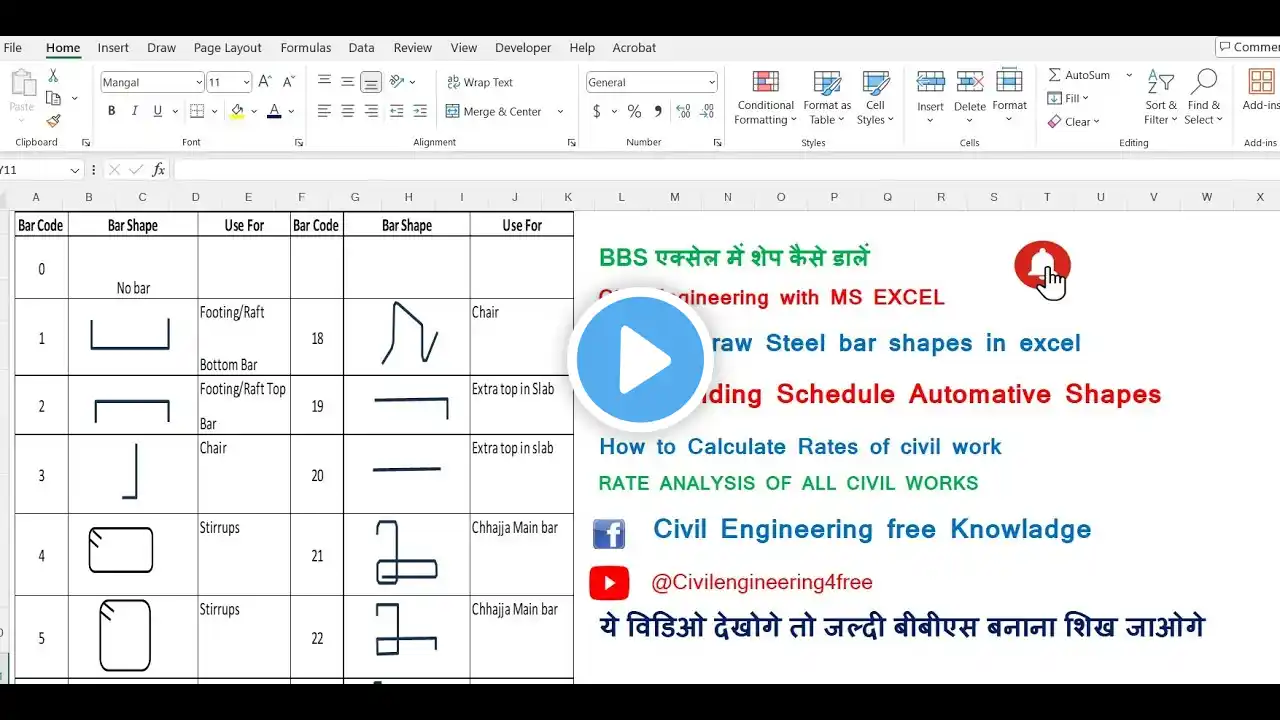This screenshot has height=720, width=1280.
Task: Open Conditional Formatting
Action: [x=766, y=98]
